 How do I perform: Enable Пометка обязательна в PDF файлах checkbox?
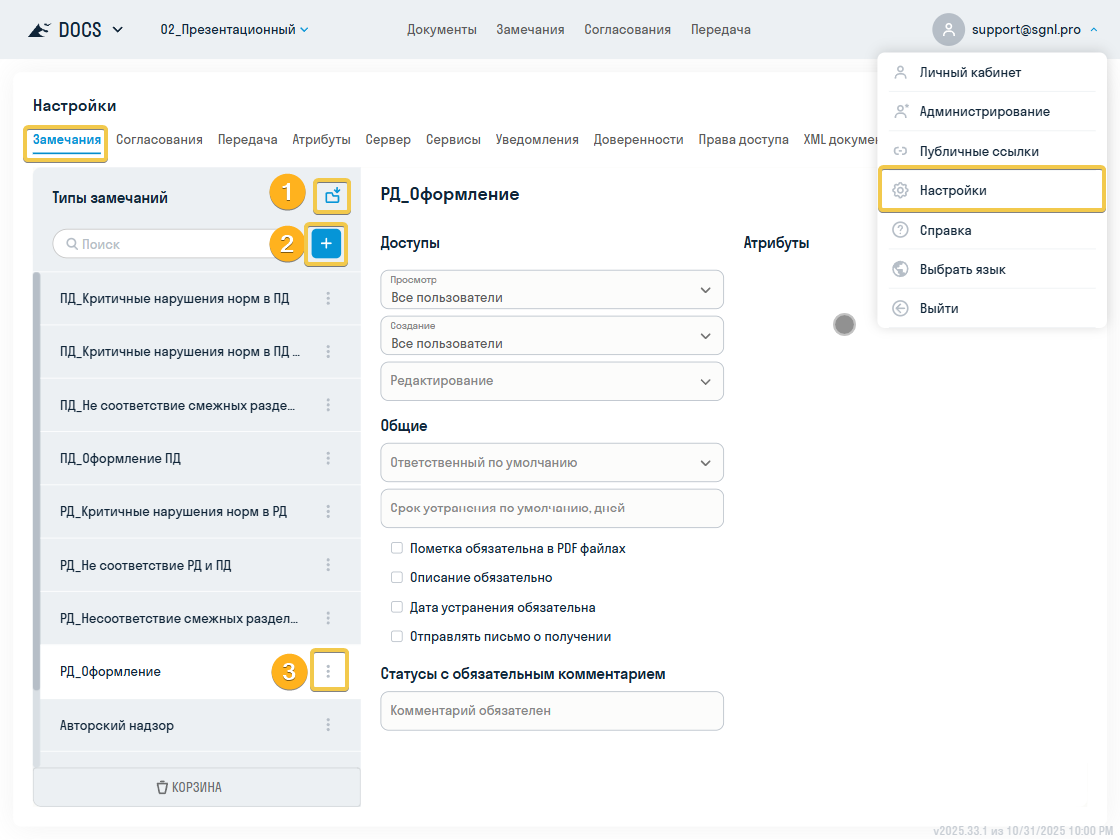click(x=397, y=548)
